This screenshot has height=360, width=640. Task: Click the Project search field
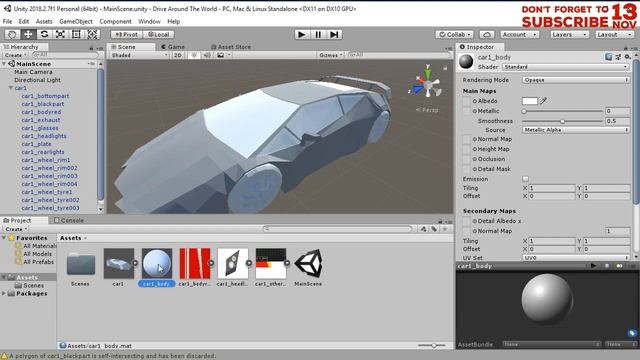(x=338, y=229)
